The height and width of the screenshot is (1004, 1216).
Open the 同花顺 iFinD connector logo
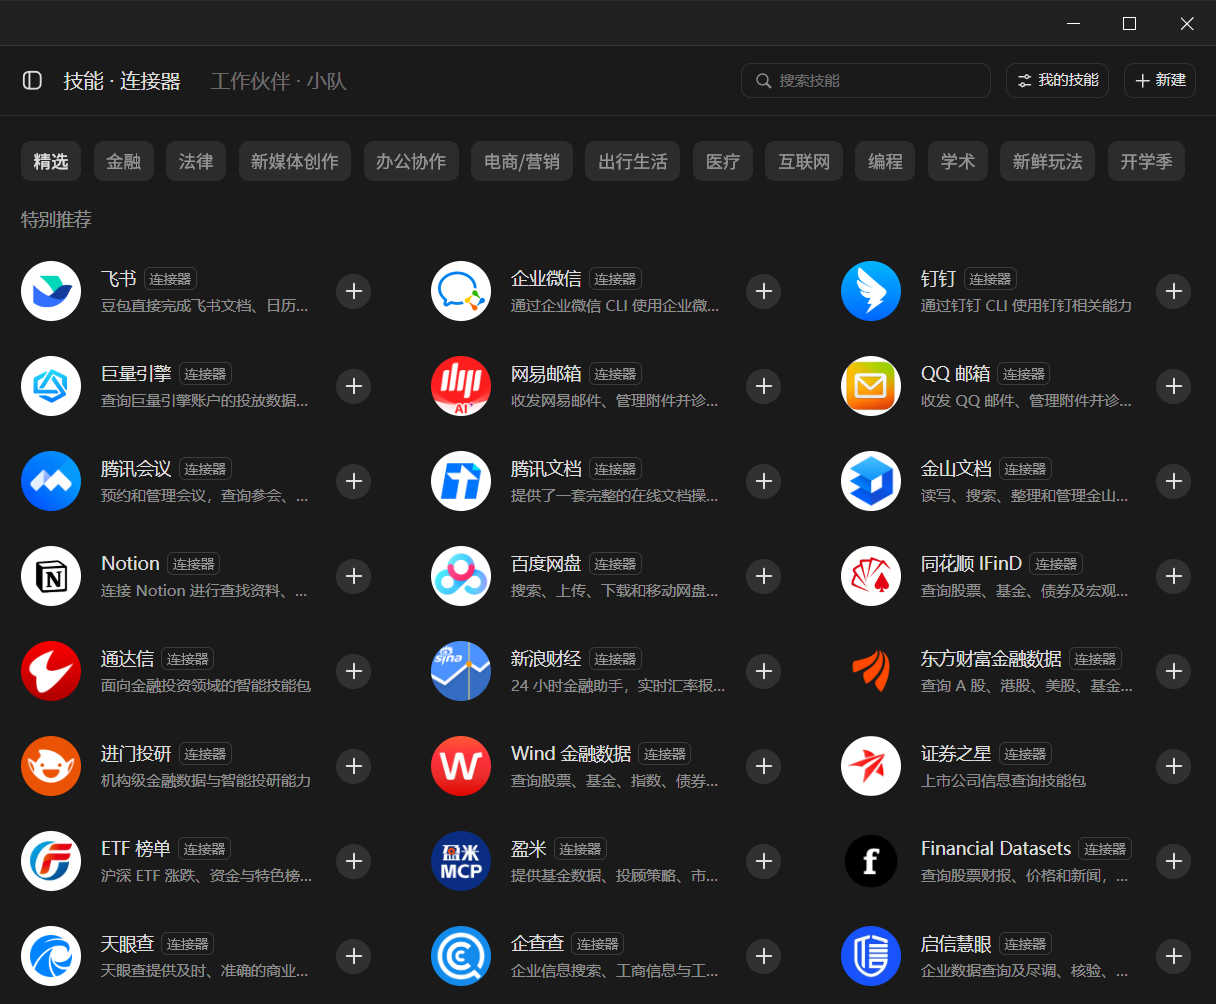click(x=871, y=576)
